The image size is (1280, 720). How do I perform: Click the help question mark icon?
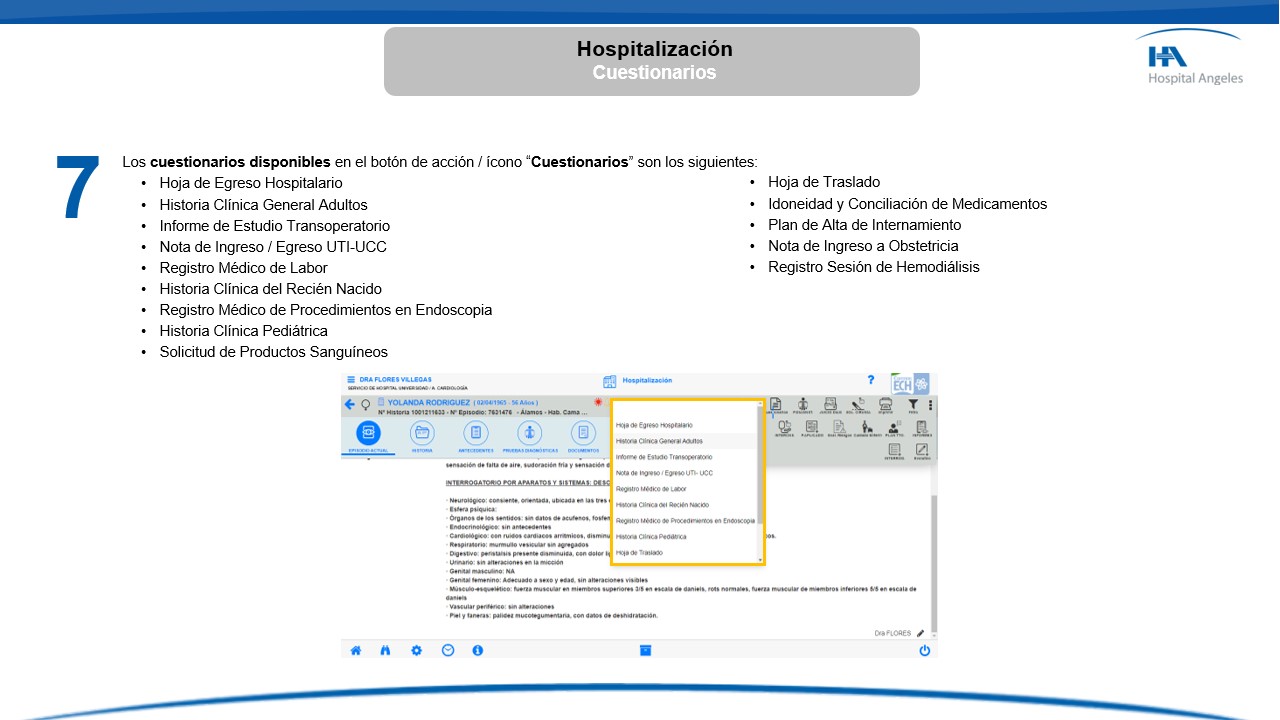(870, 381)
